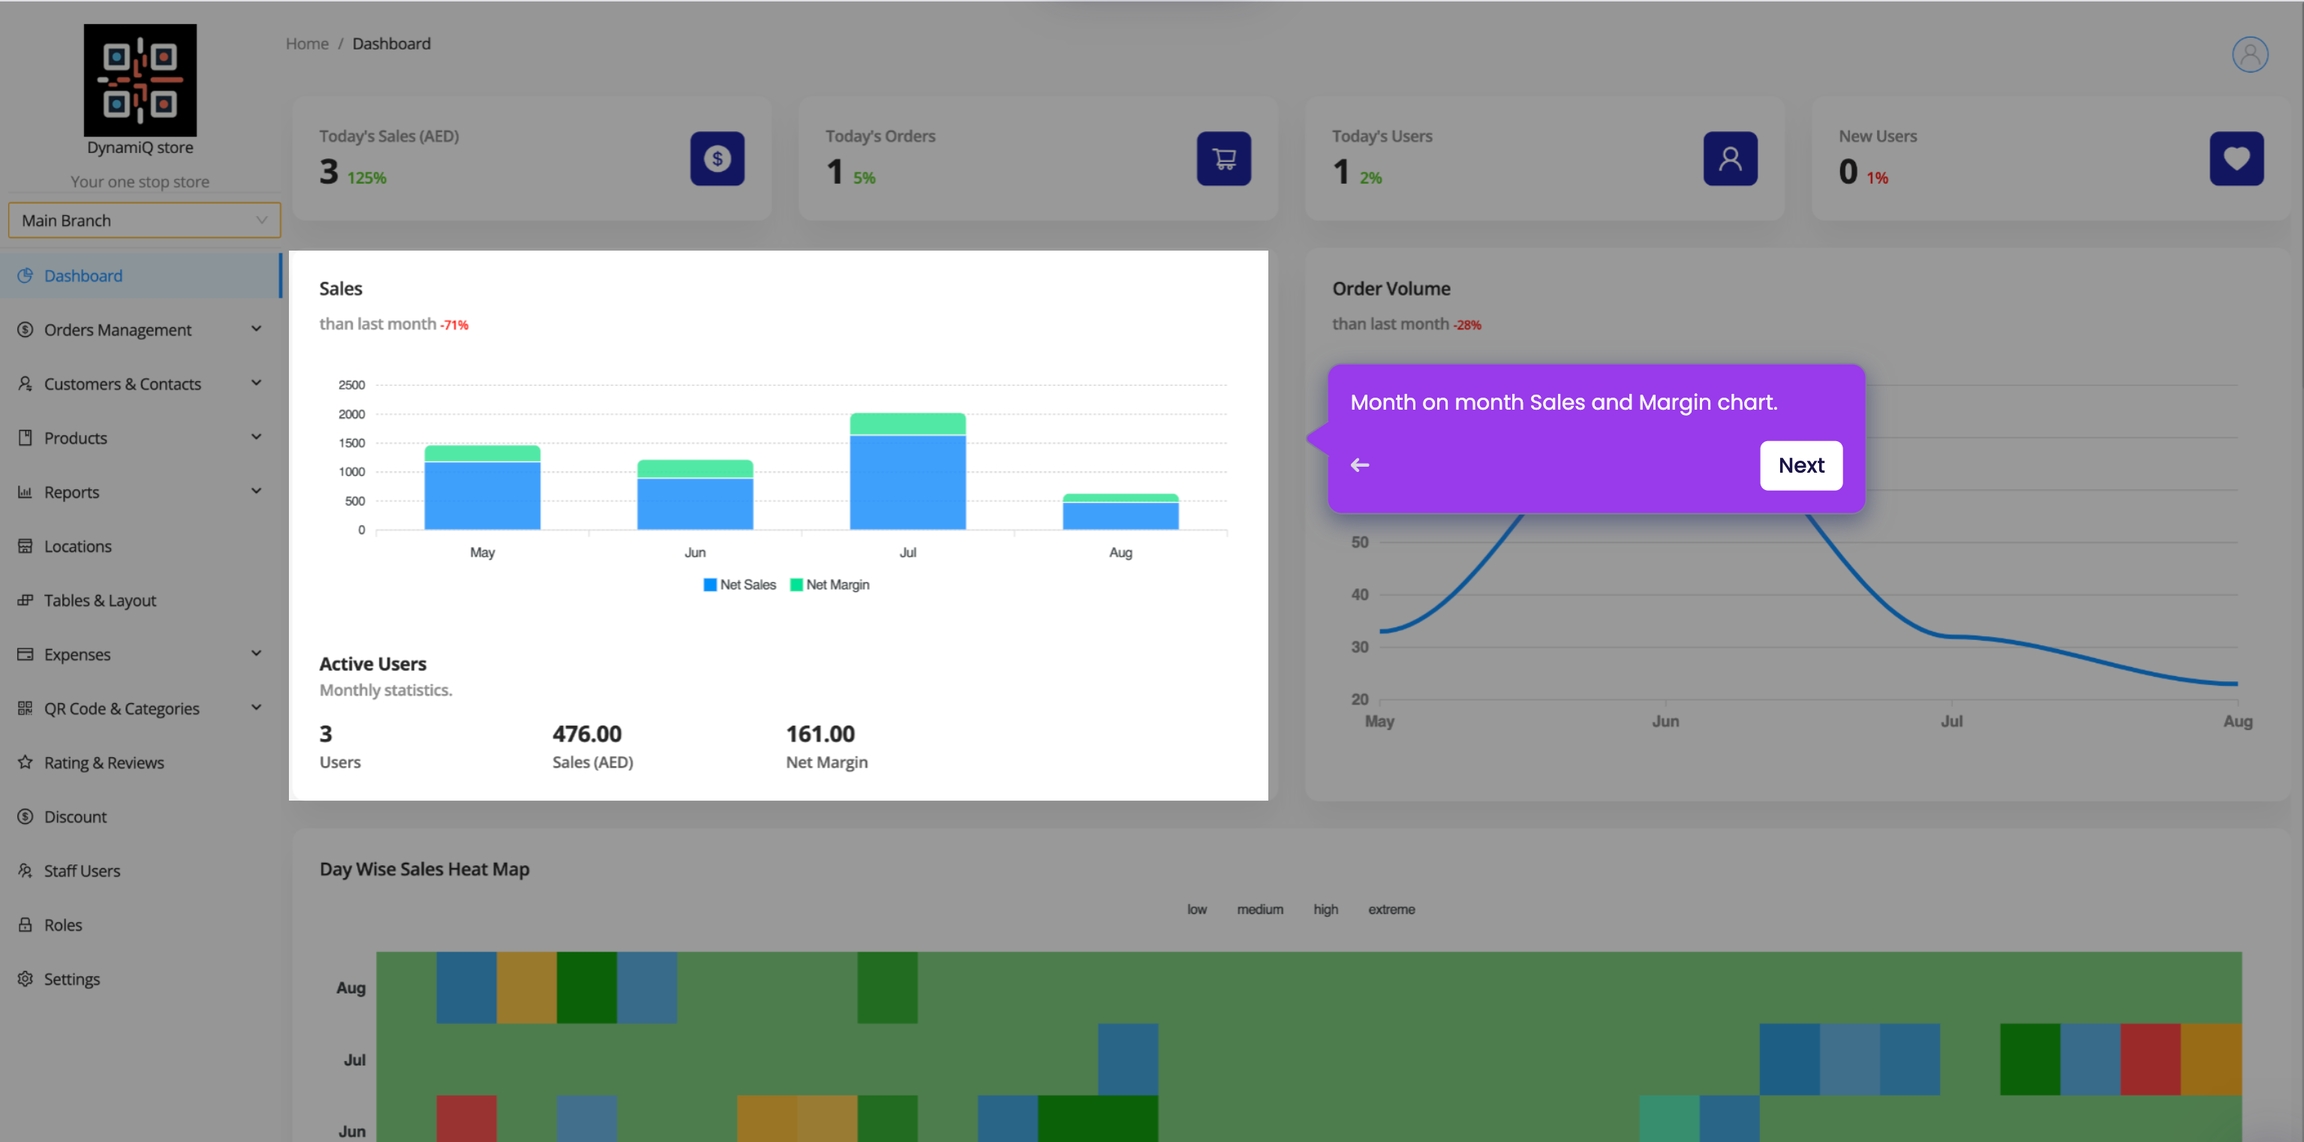Expand Orders Management menu chevron
The width and height of the screenshot is (2304, 1142).
256,329
